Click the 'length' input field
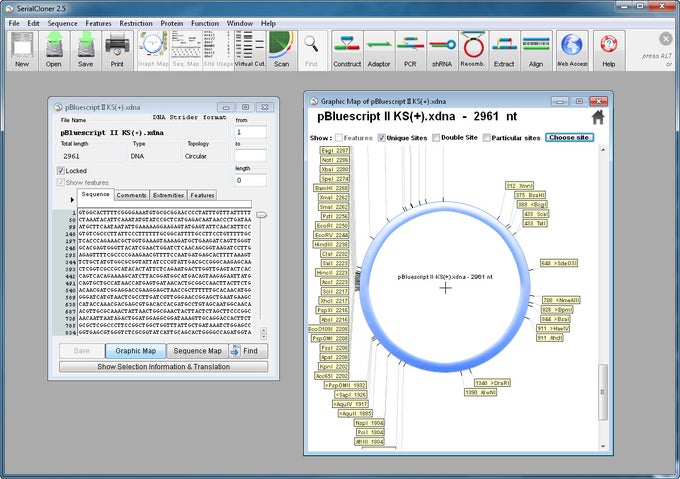 coord(251,180)
